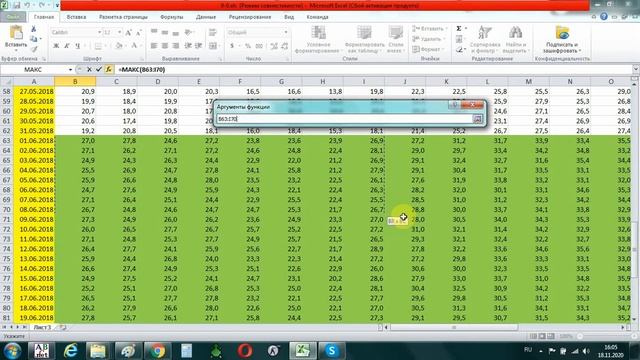Viewport: 640px width, 360px height.
Task: Open the font color A swatch
Action: pyautogui.click(x=133, y=46)
